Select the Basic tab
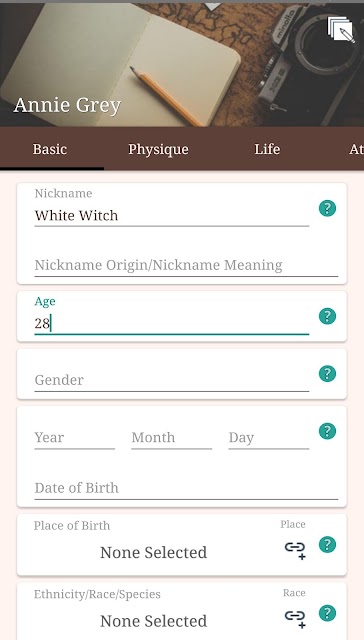The image size is (364, 640). coord(50,149)
